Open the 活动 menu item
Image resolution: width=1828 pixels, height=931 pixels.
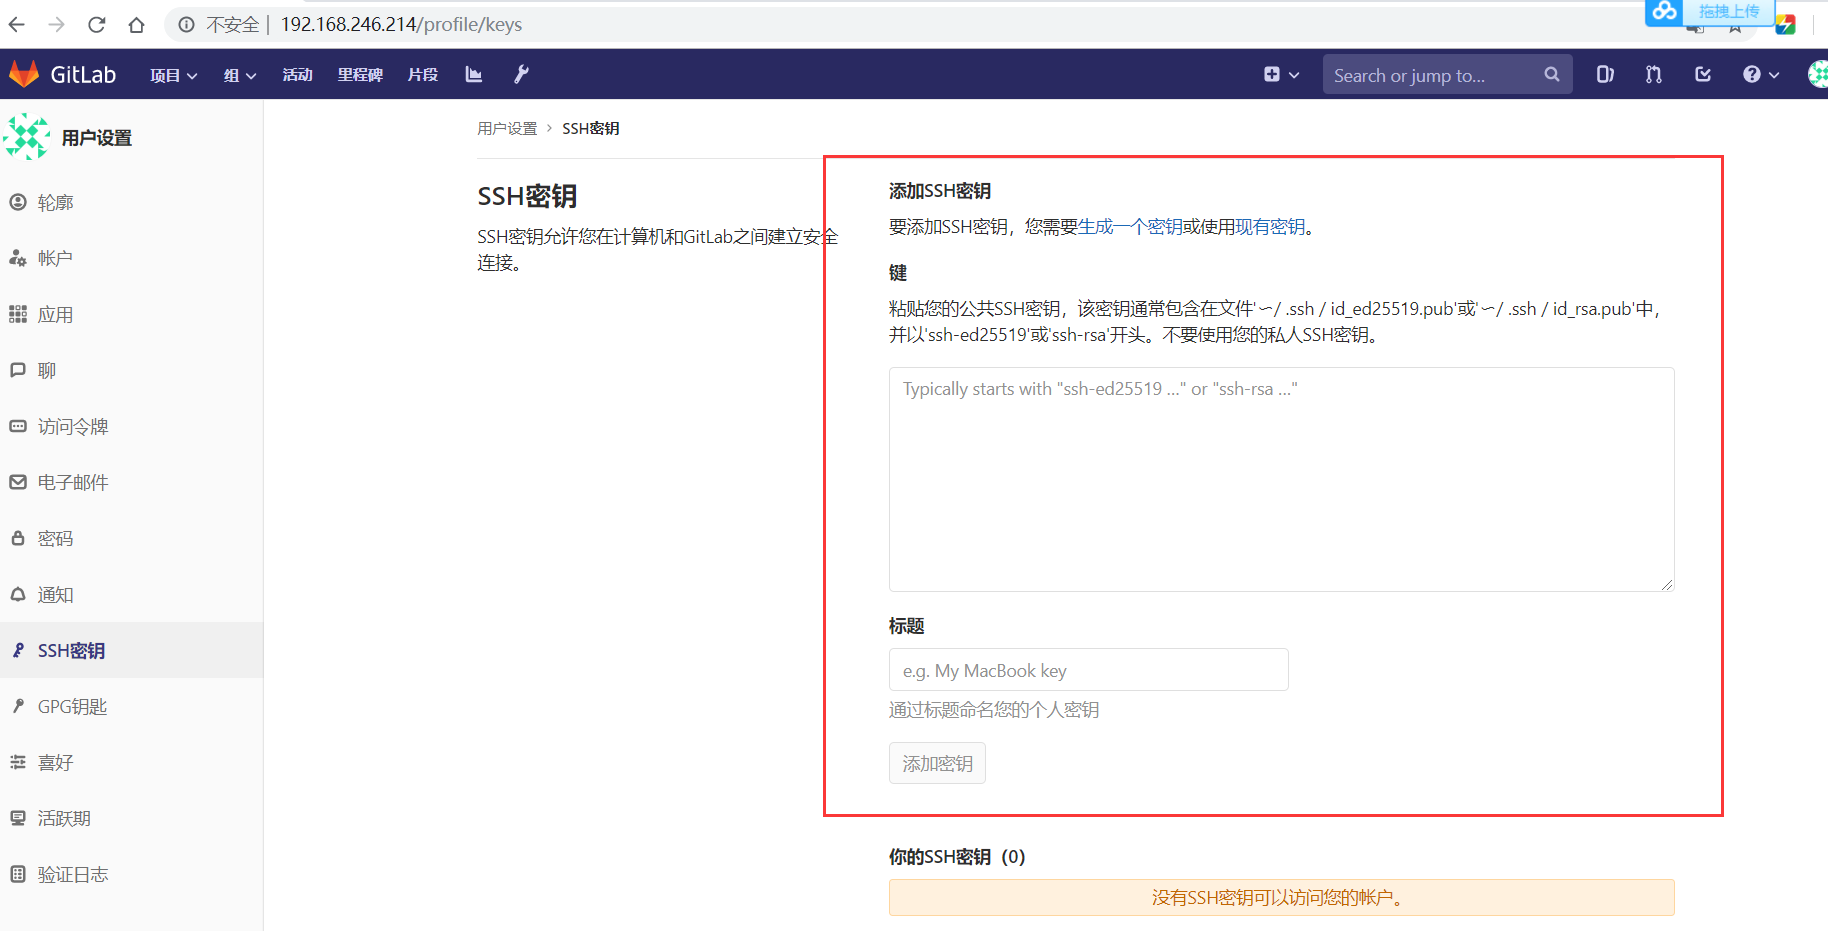[297, 75]
